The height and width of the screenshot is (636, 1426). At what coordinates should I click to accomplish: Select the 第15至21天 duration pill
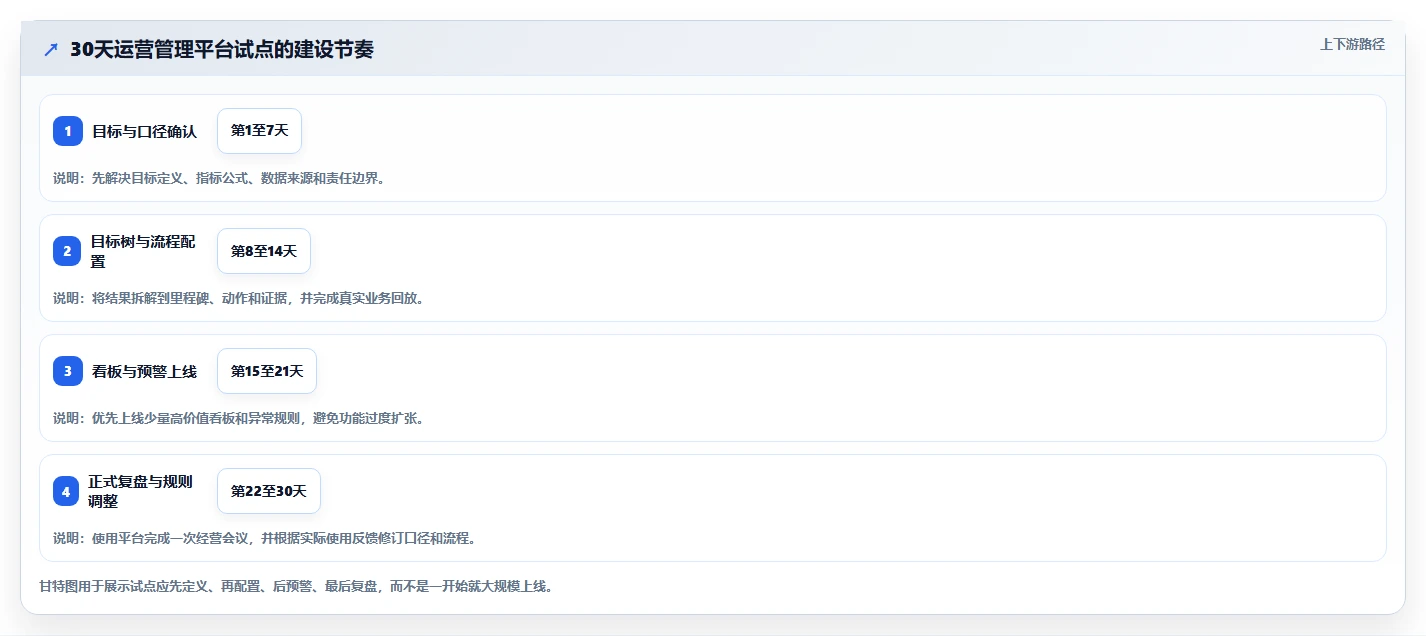267,371
